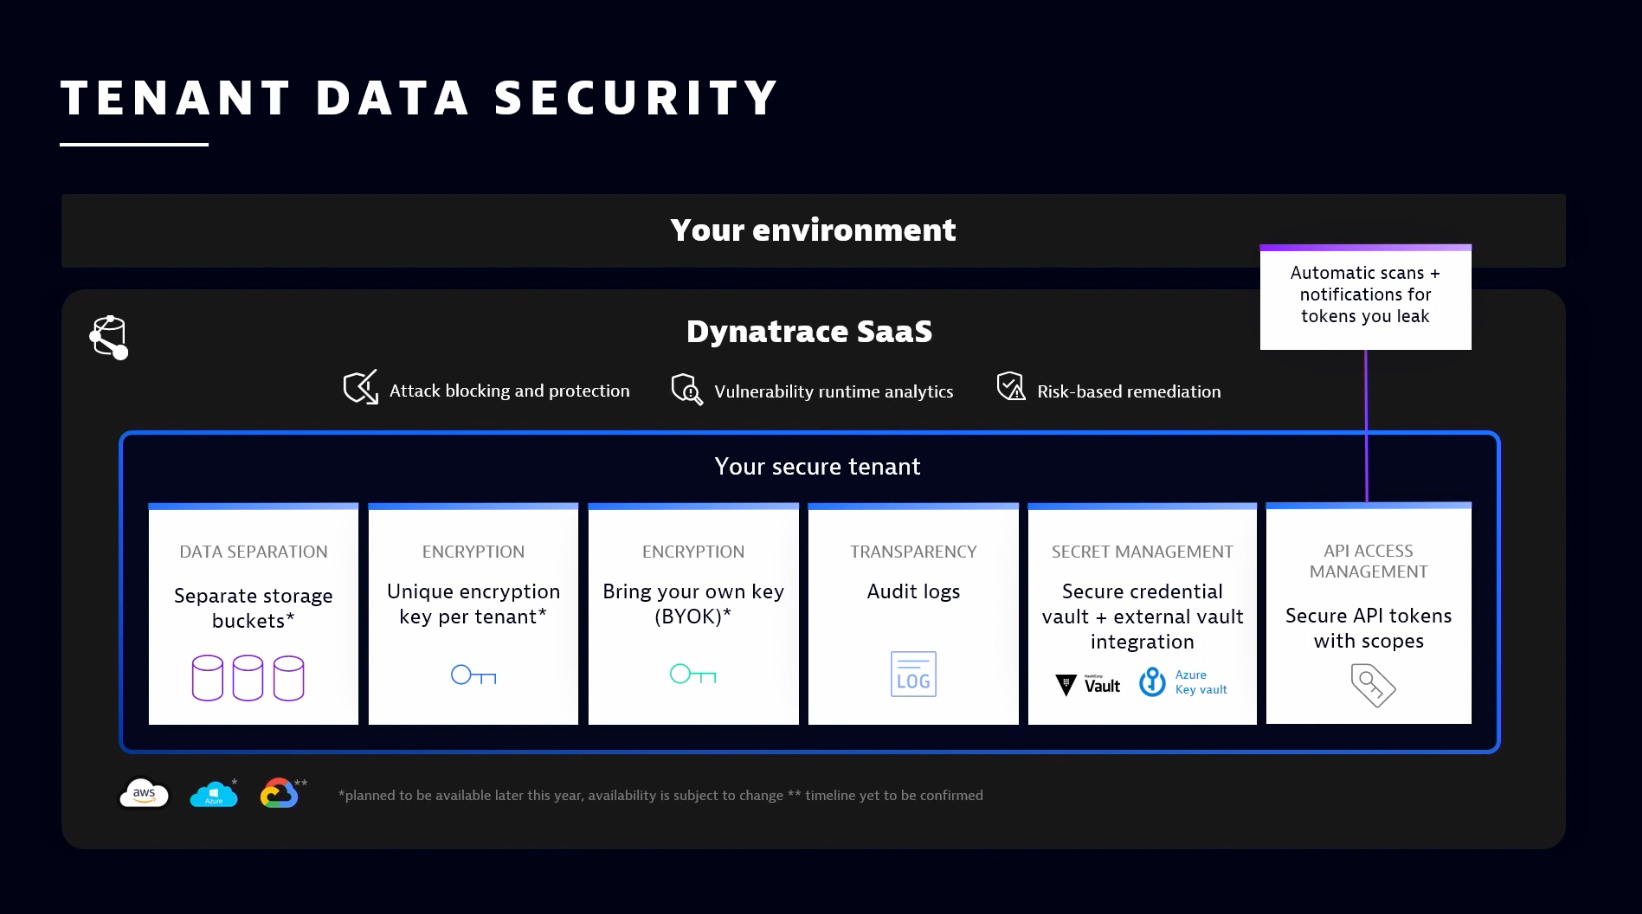The height and width of the screenshot is (914, 1642).
Task: Click the attack blocking shield icon
Action: 361,388
